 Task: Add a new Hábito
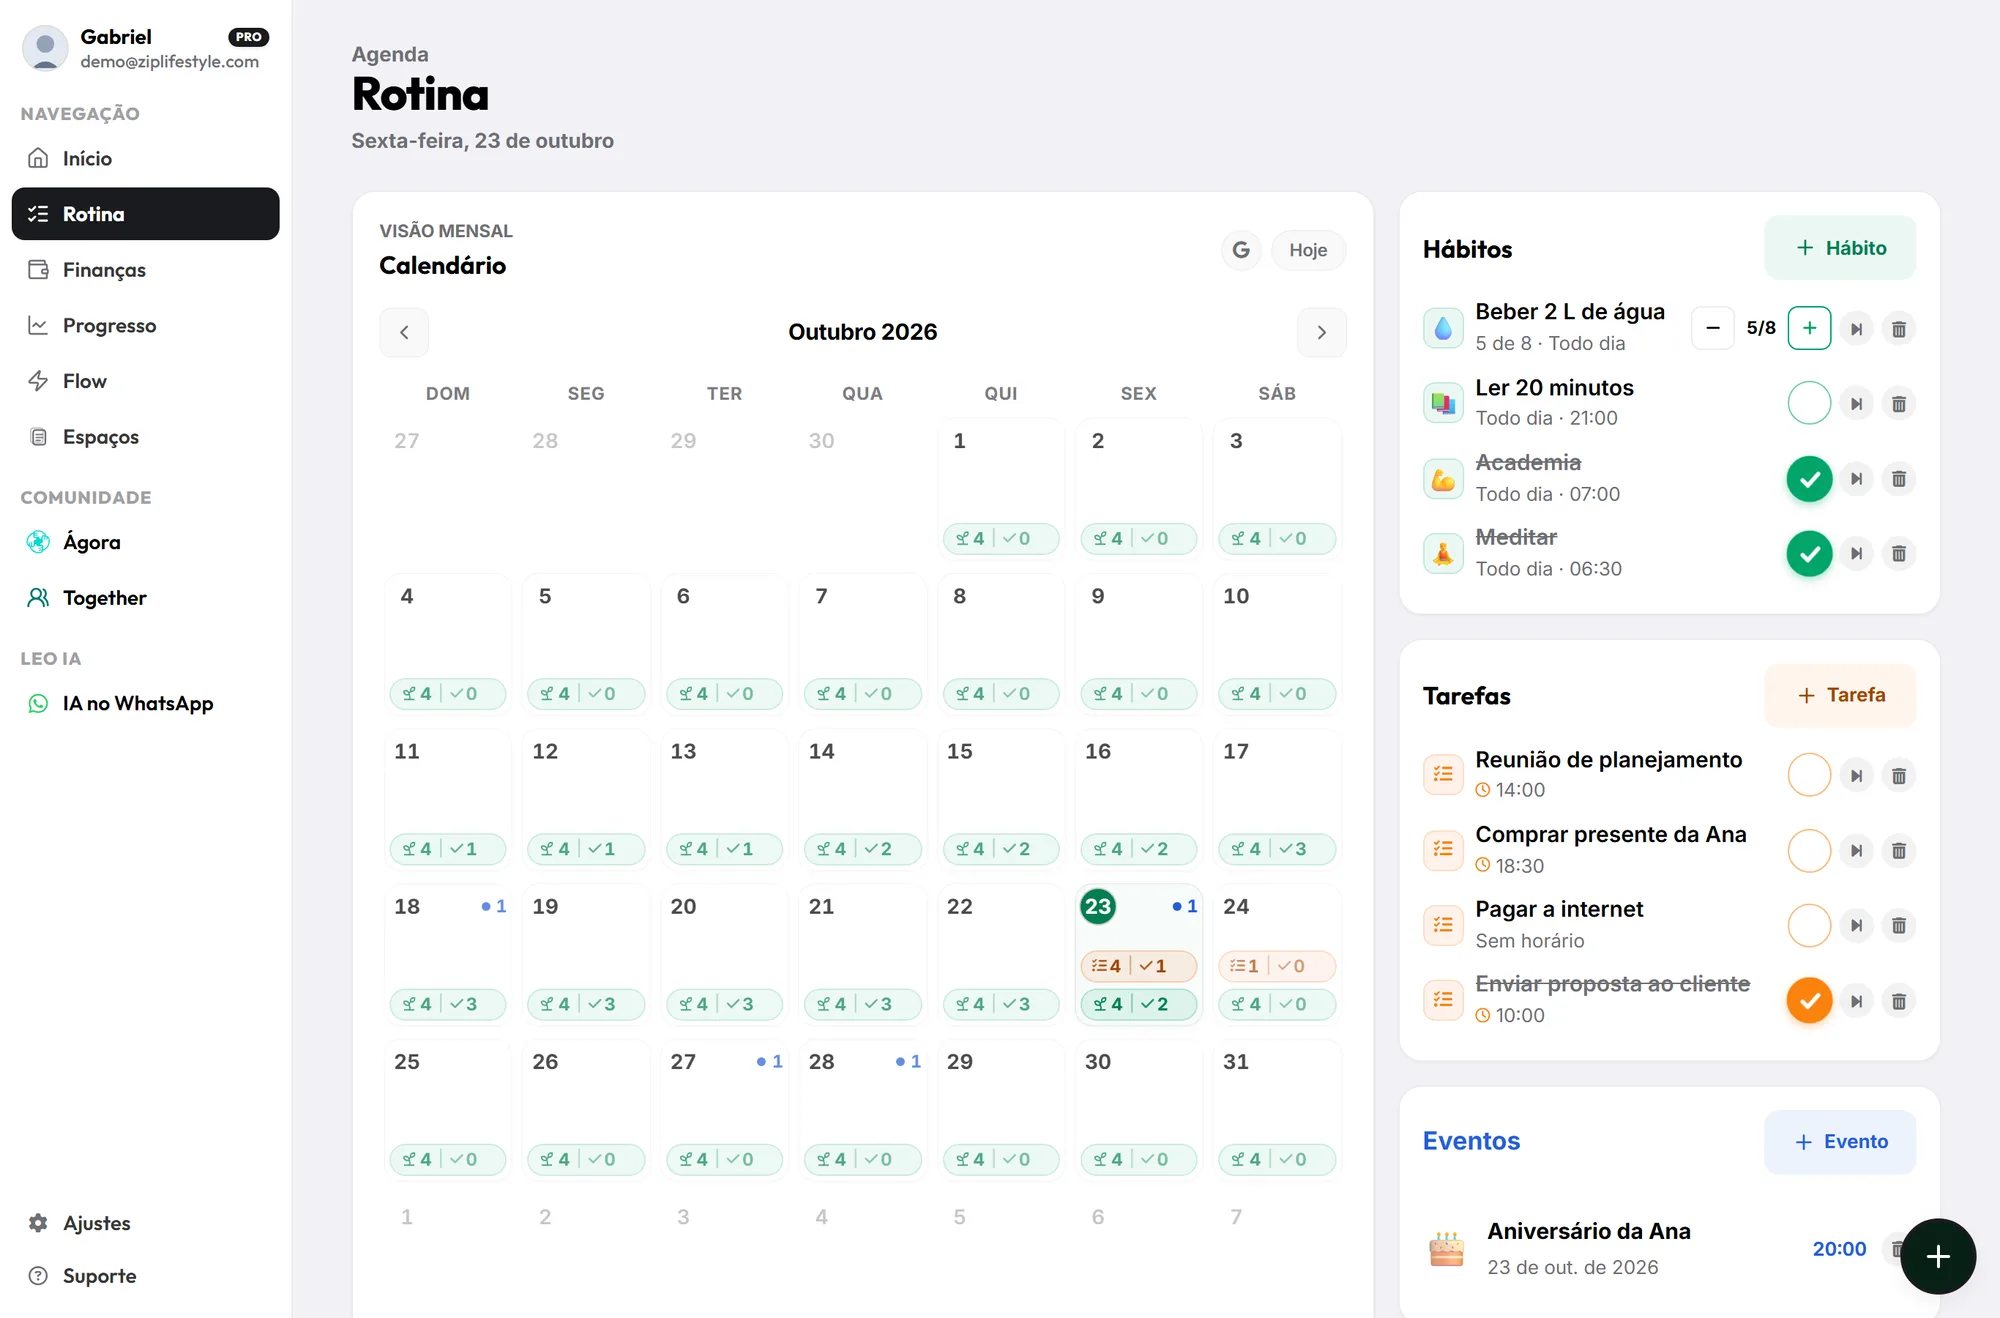click(x=1840, y=248)
